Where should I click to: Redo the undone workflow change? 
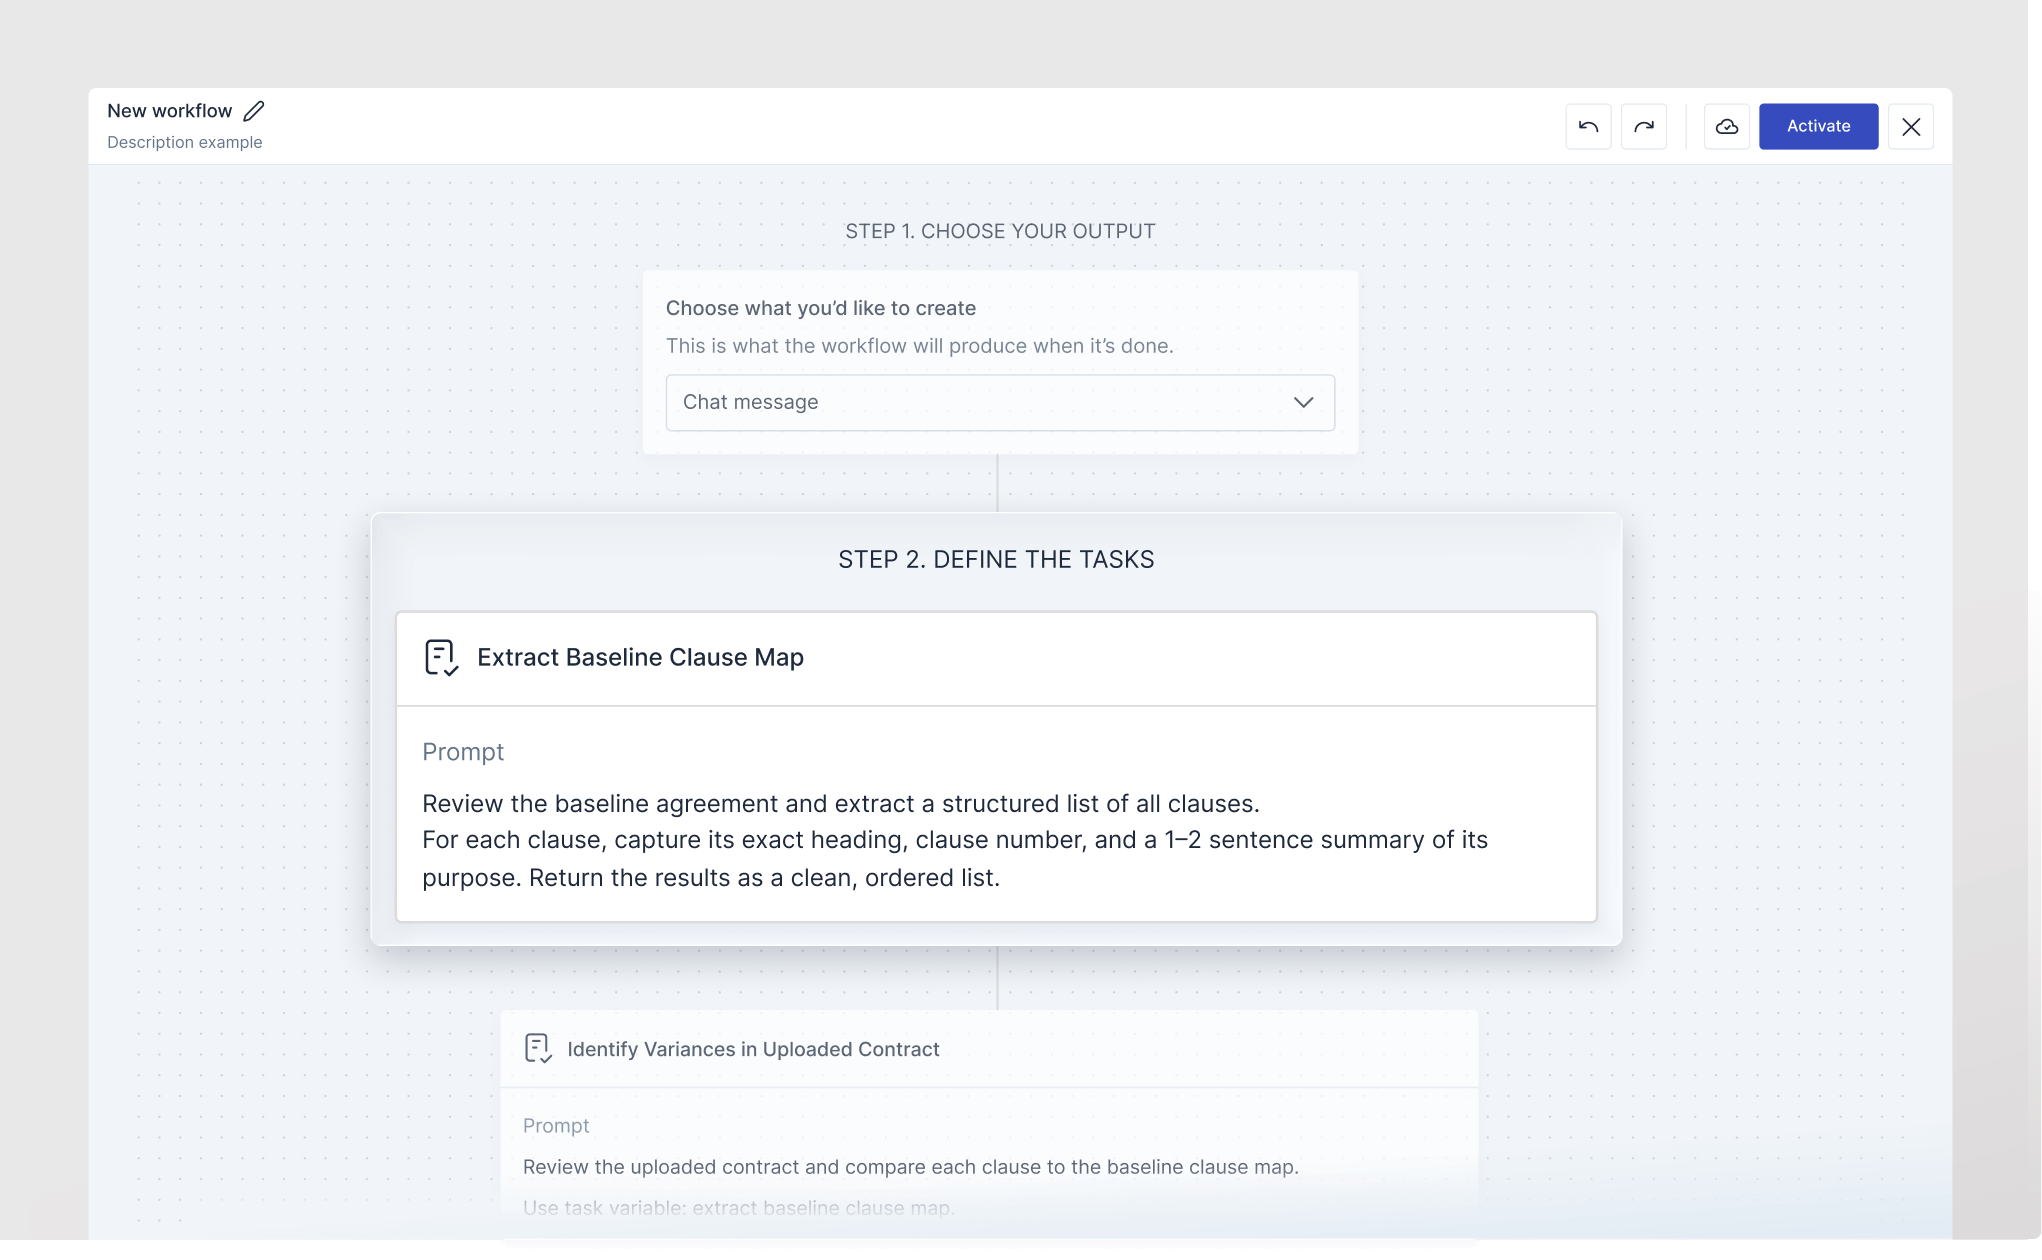click(x=1645, y=126)
